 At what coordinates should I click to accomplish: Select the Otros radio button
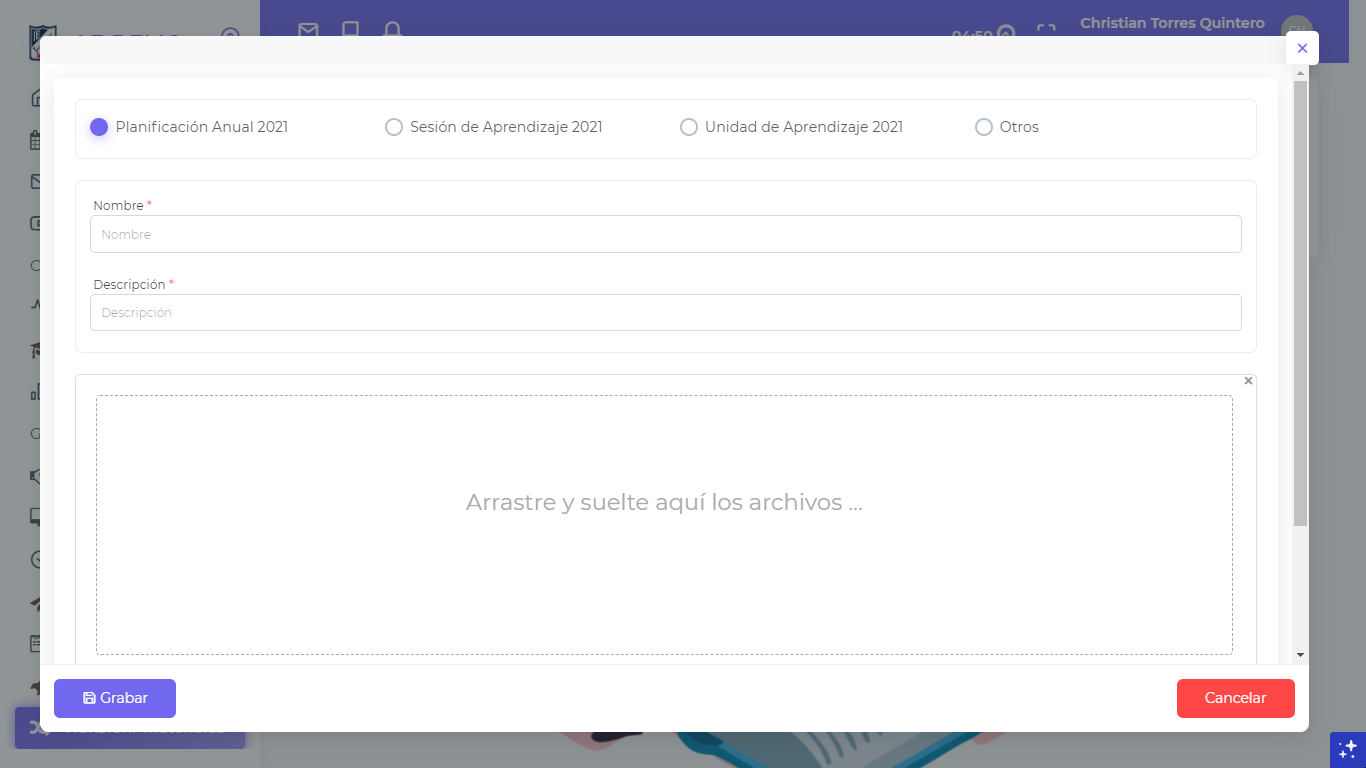click(984, 127)
